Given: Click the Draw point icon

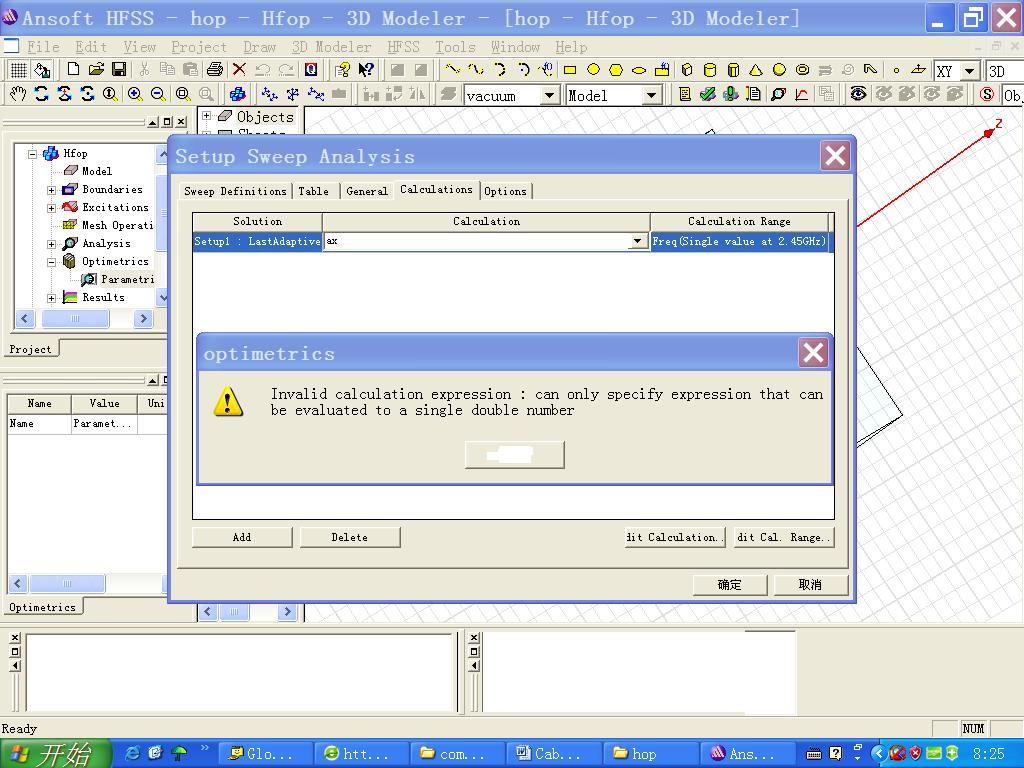Looking at the screenshot, I should 896,70.
